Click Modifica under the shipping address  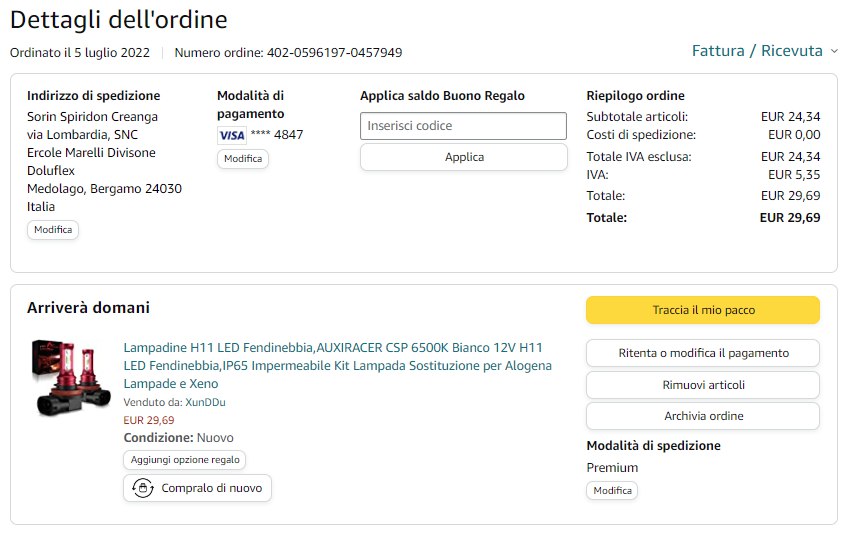[x=53, y=229]
